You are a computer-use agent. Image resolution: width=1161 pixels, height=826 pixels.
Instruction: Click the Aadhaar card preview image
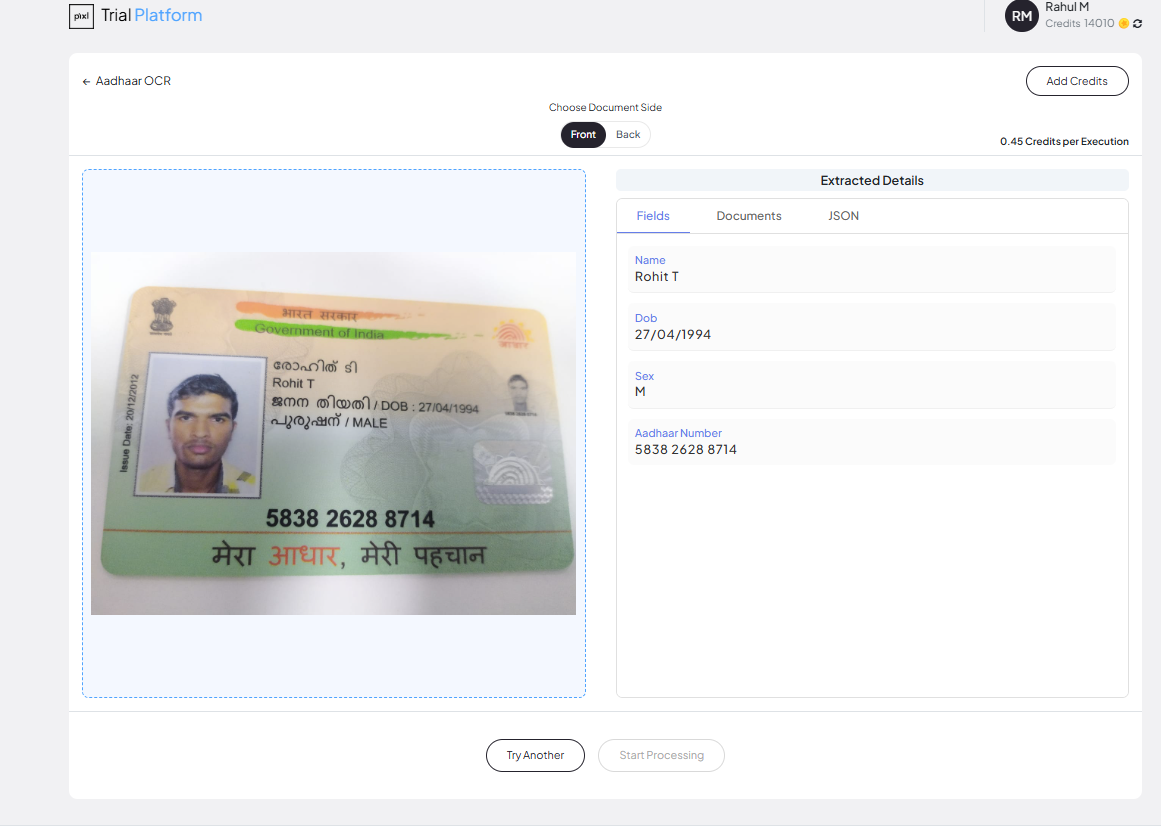[334, 434]
